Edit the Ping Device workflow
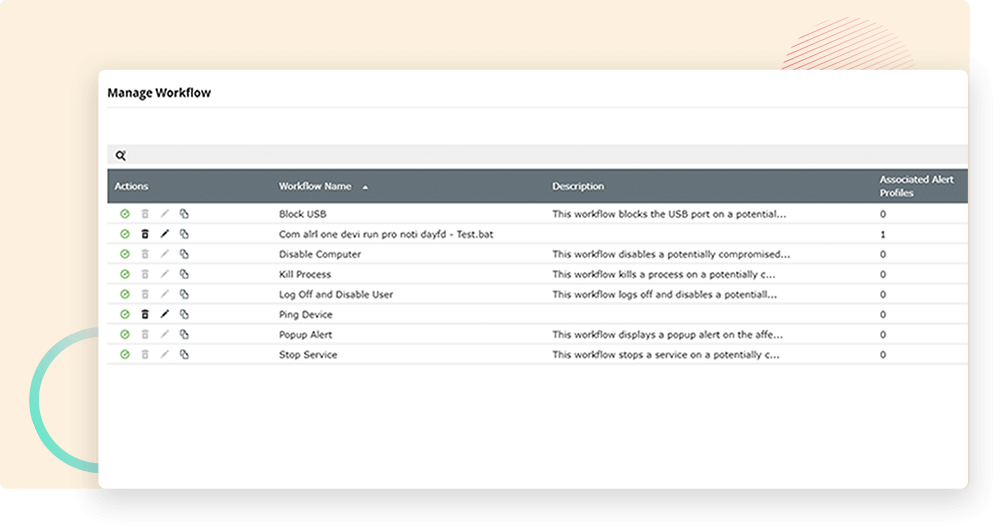Viewport: 1000px width, 530px height. (165, 314)
